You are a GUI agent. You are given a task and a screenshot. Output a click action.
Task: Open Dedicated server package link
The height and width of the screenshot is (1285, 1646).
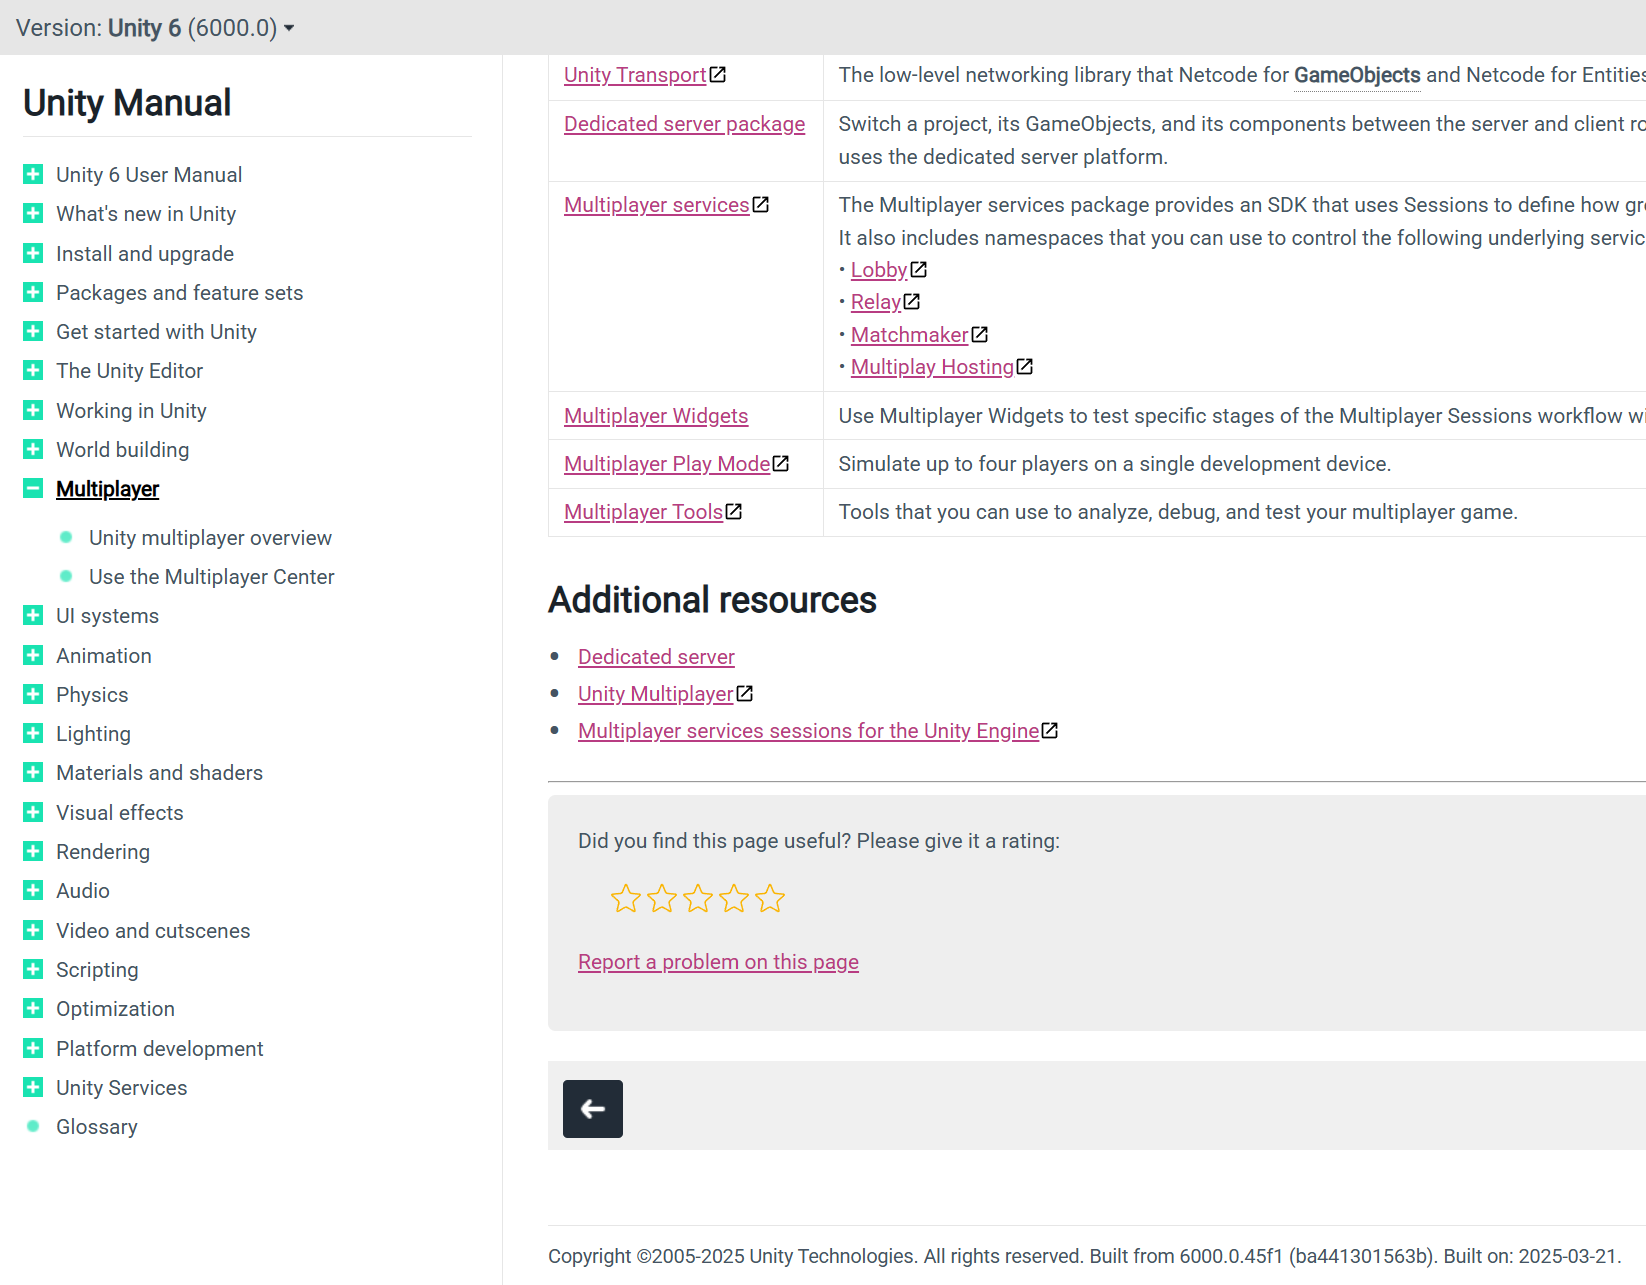[x=684, y=124]
